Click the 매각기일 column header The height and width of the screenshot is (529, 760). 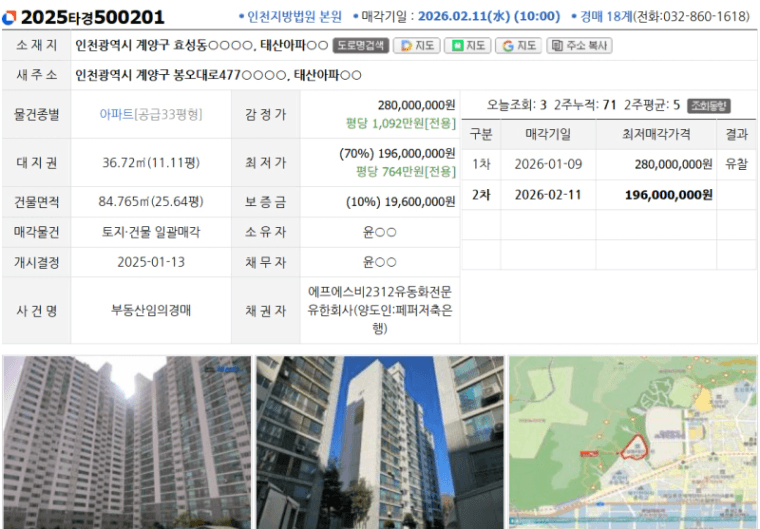548,135
